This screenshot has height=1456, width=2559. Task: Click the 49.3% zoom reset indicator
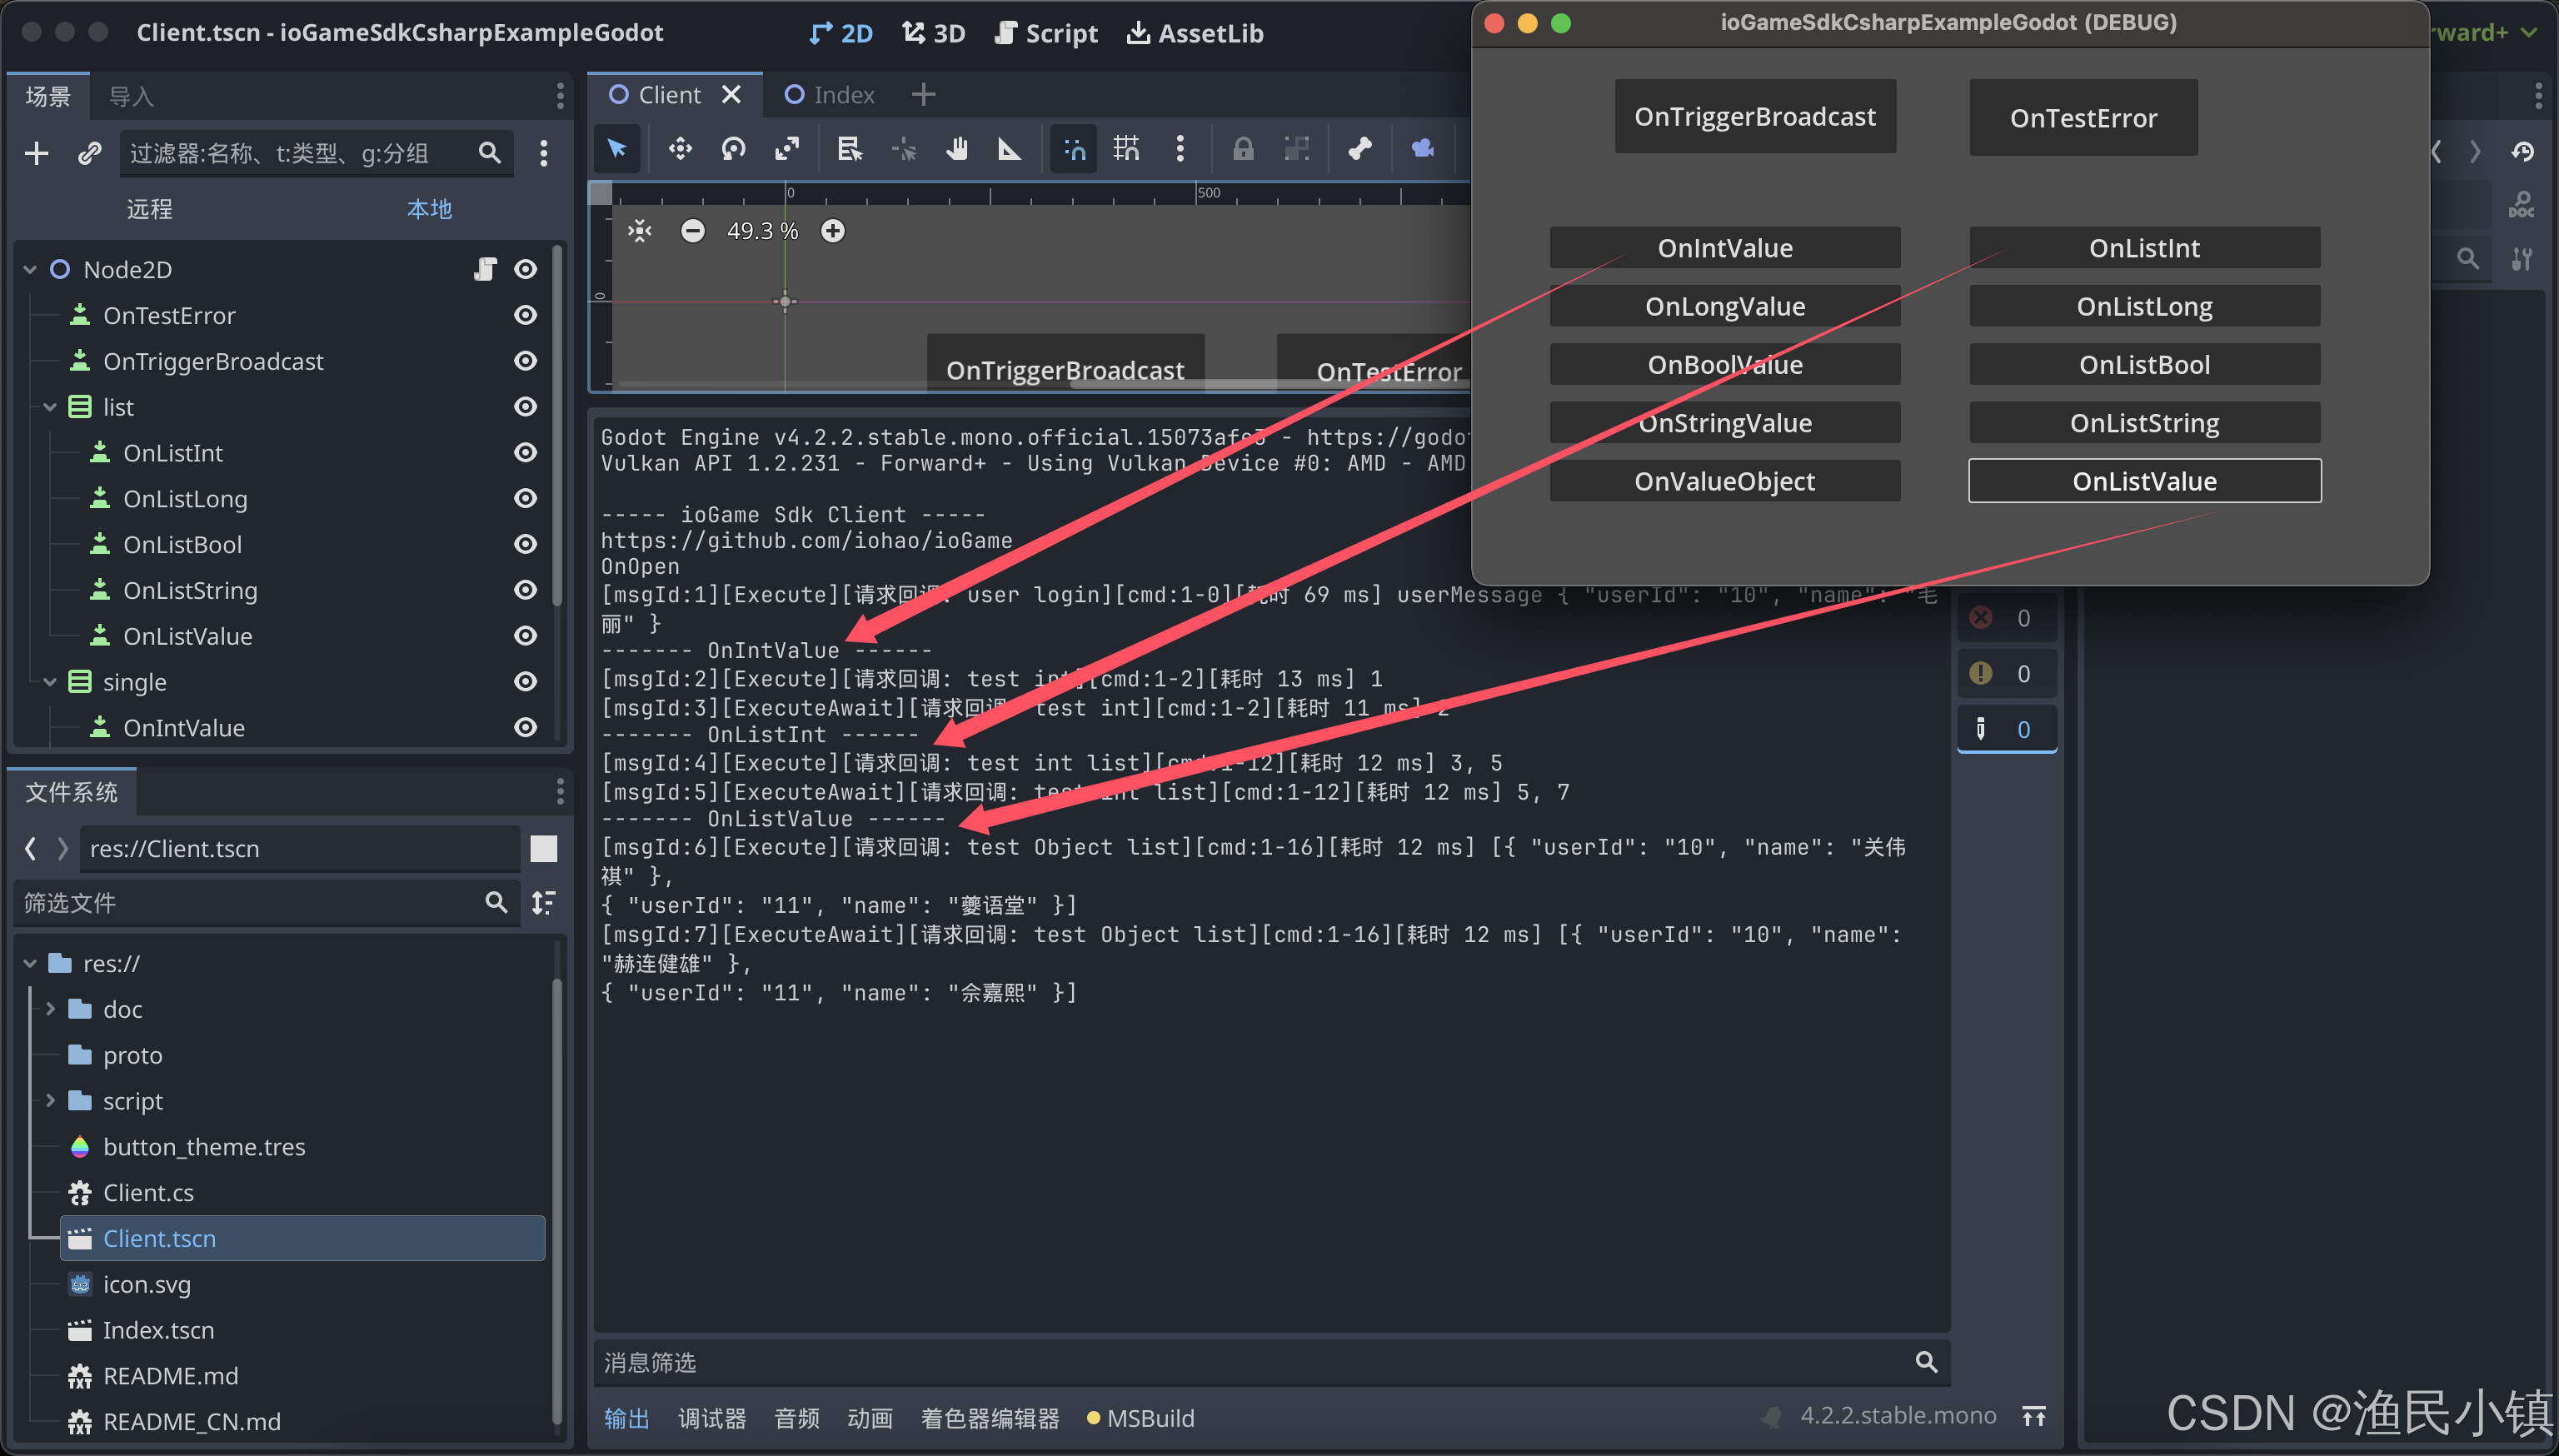pyautogui.click(x=761, y=230)
